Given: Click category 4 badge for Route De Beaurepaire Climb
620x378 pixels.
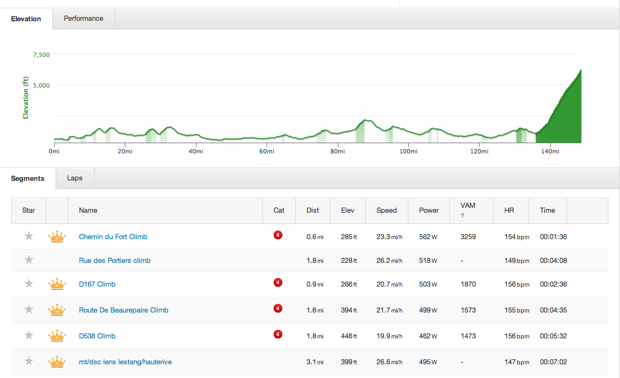Looking at the screenshot, I should click(x=278, y=308).
